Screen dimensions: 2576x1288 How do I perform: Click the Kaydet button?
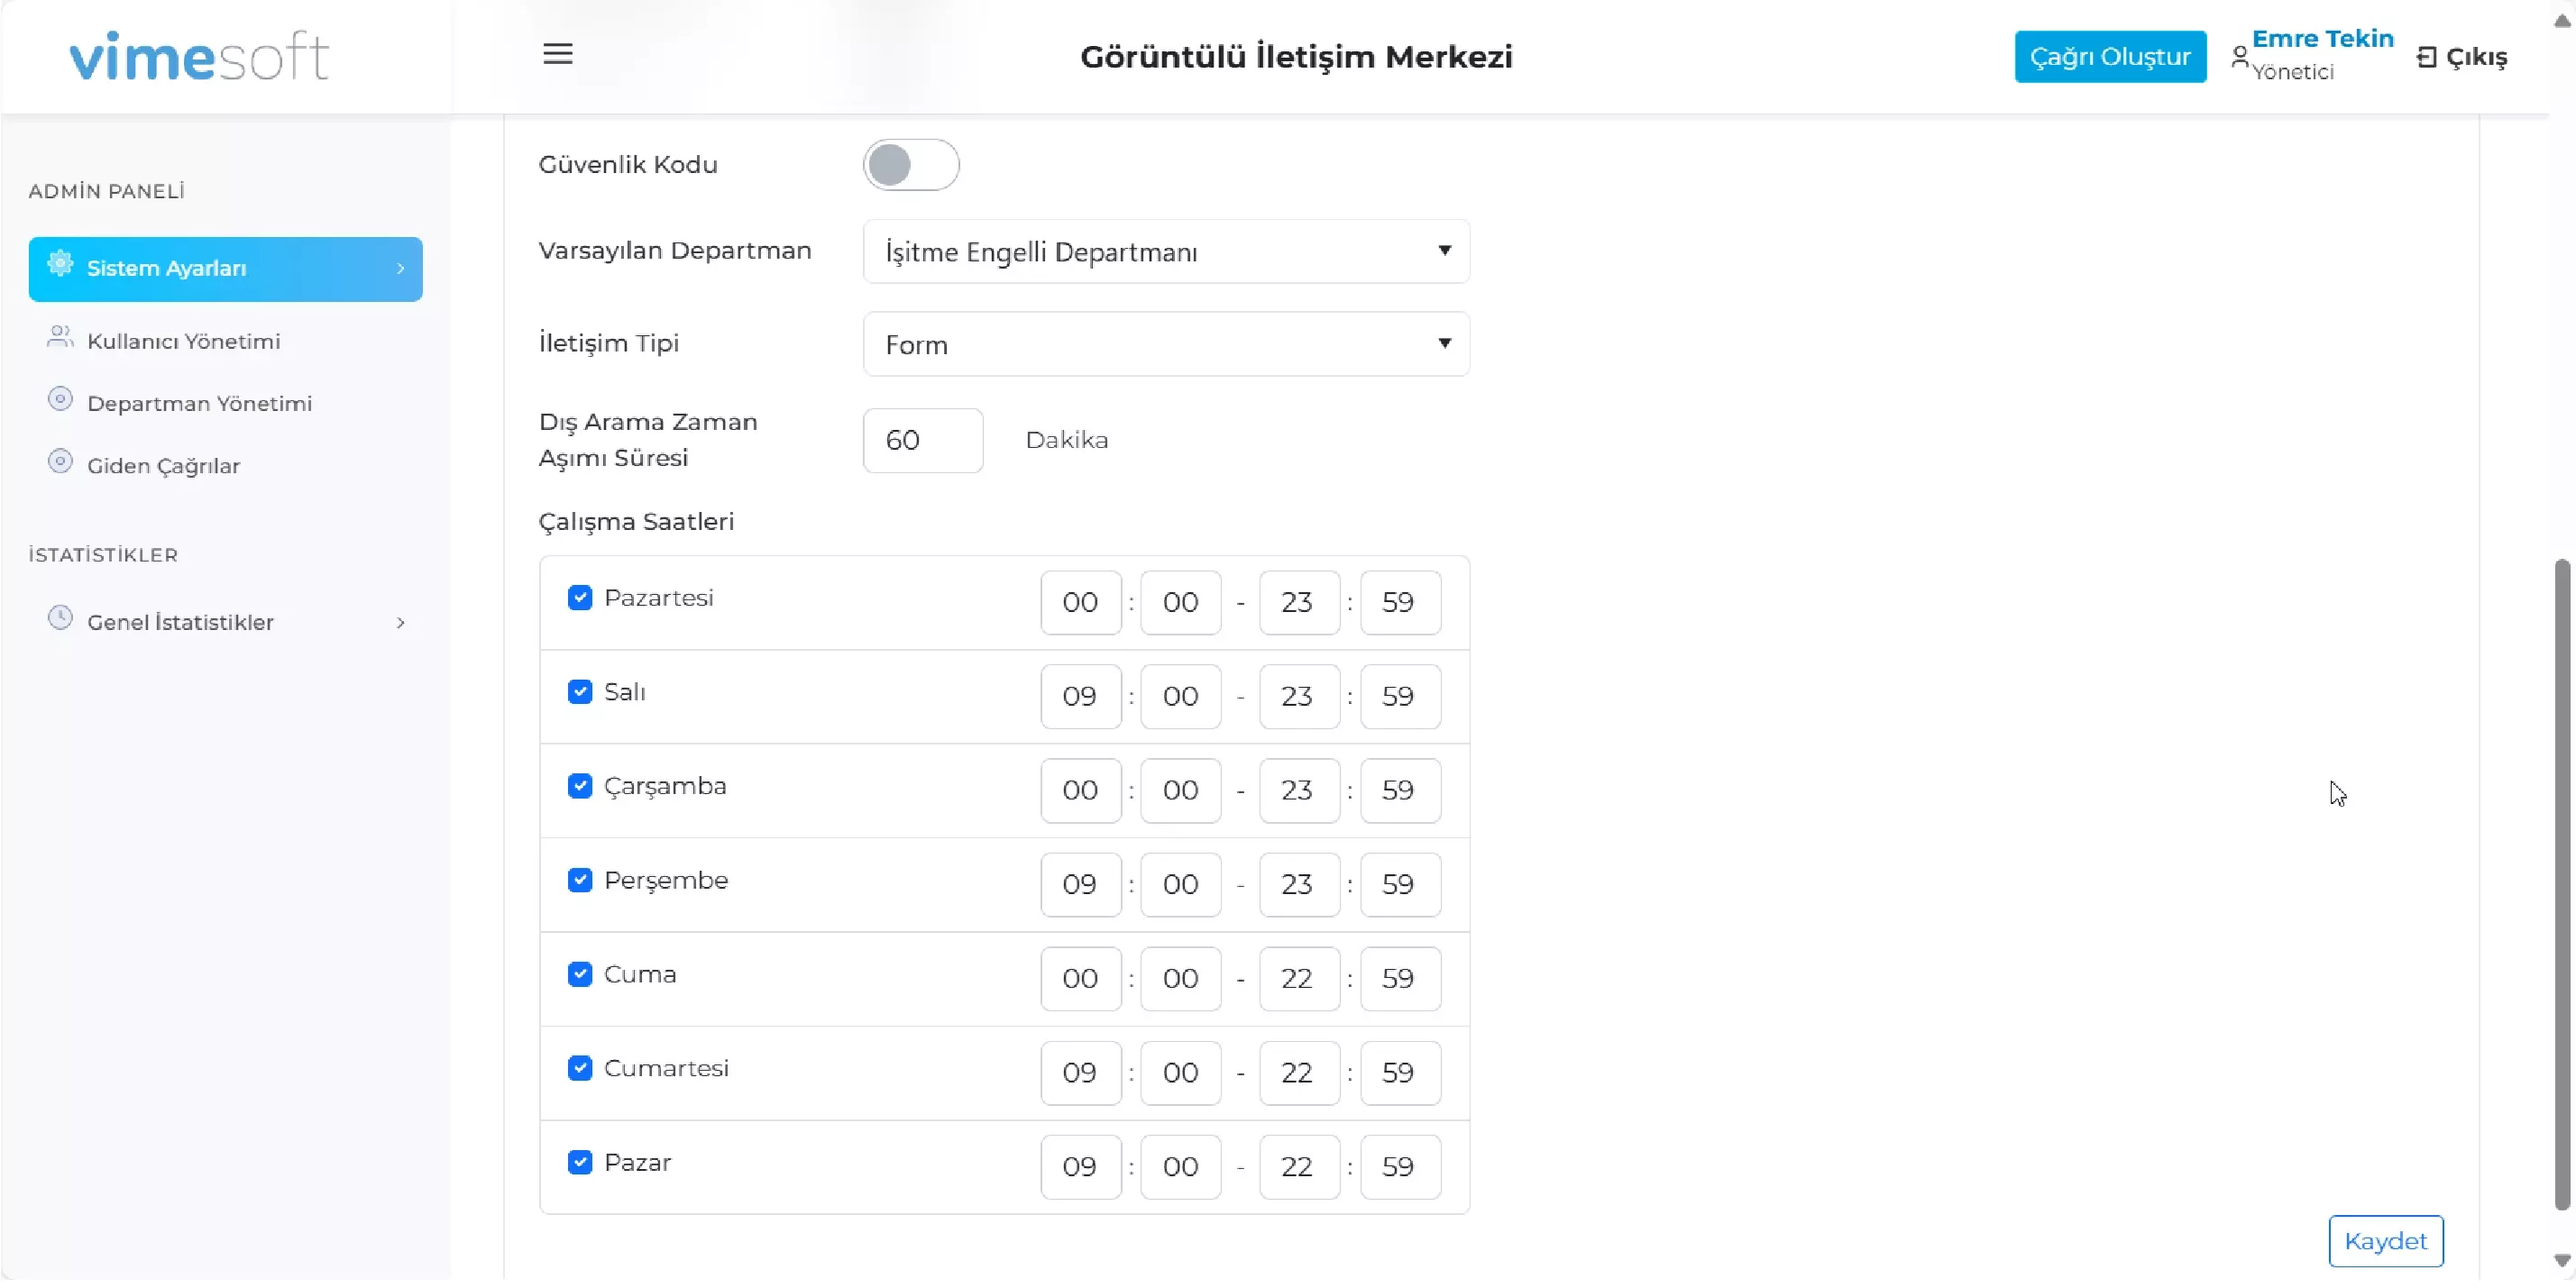point(2385,1242)
